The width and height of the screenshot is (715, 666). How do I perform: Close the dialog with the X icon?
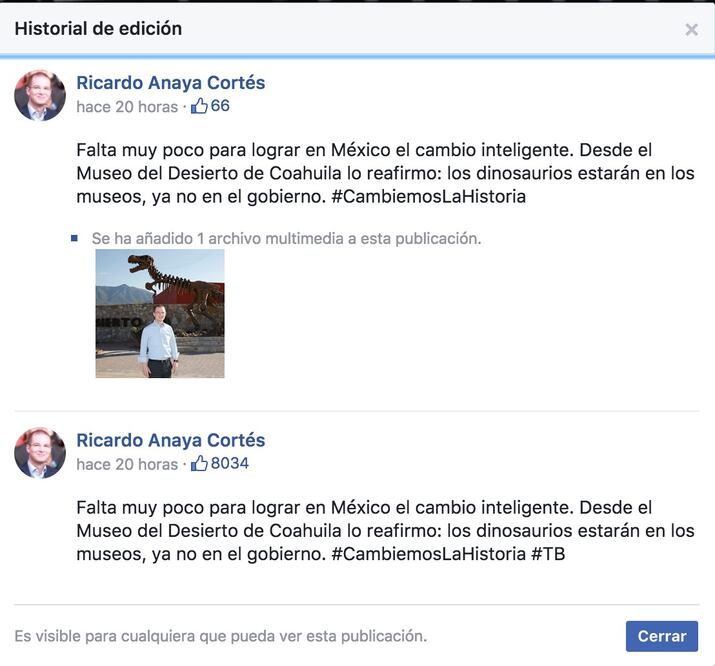point(691,30)
